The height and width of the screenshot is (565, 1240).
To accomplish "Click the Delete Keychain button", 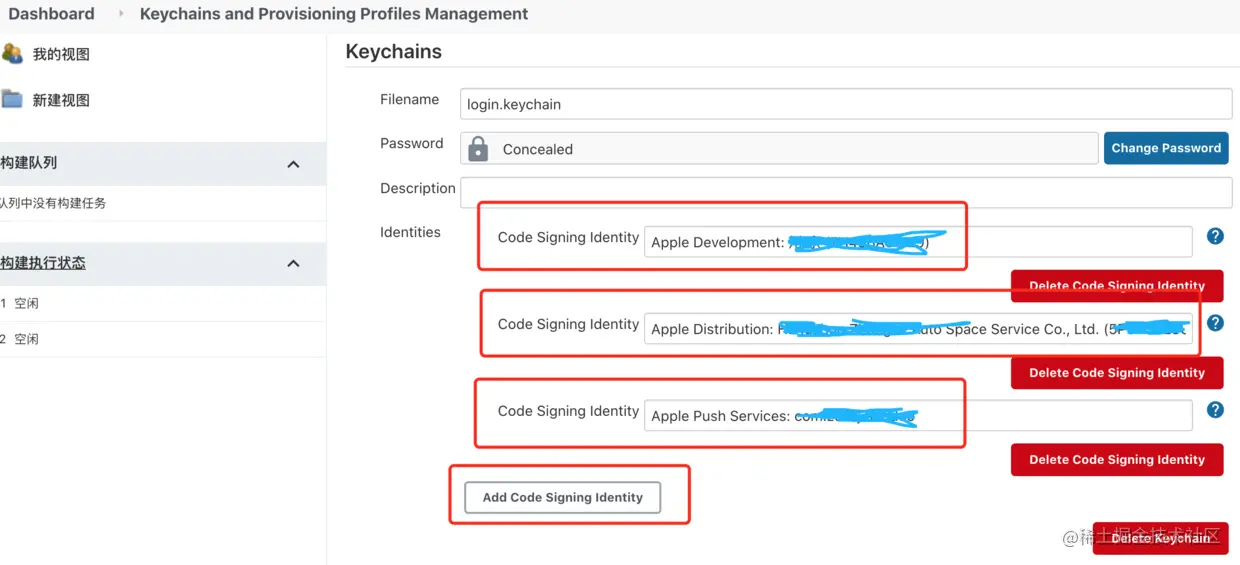I will point(1159,538).
